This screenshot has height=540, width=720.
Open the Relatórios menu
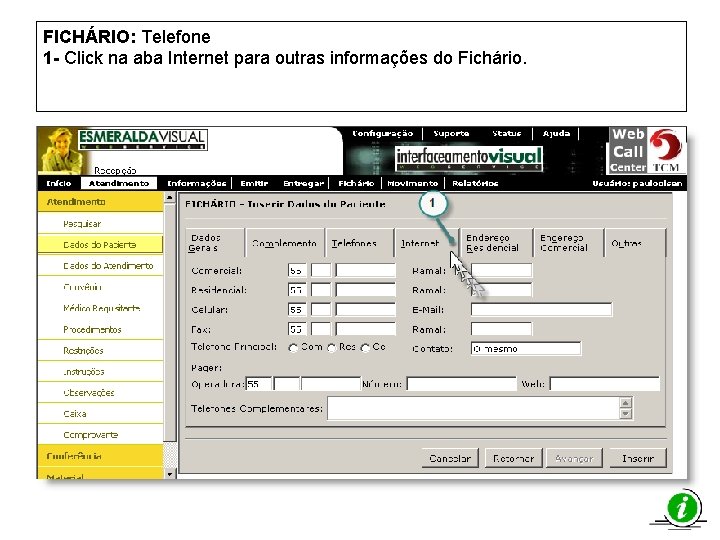pos(475,183)
